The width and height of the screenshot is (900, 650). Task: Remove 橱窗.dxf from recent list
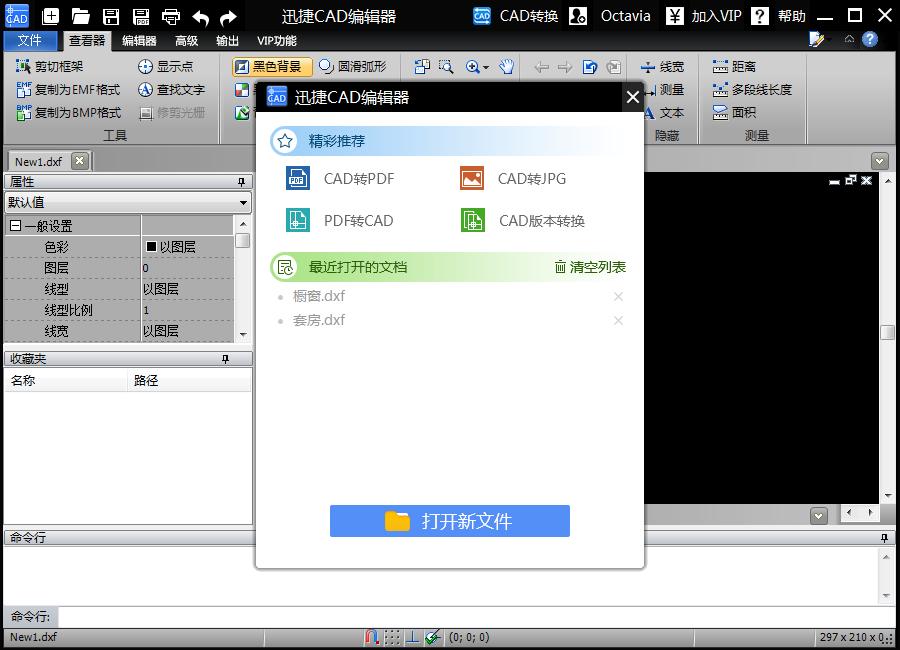(x=618, y=296)
